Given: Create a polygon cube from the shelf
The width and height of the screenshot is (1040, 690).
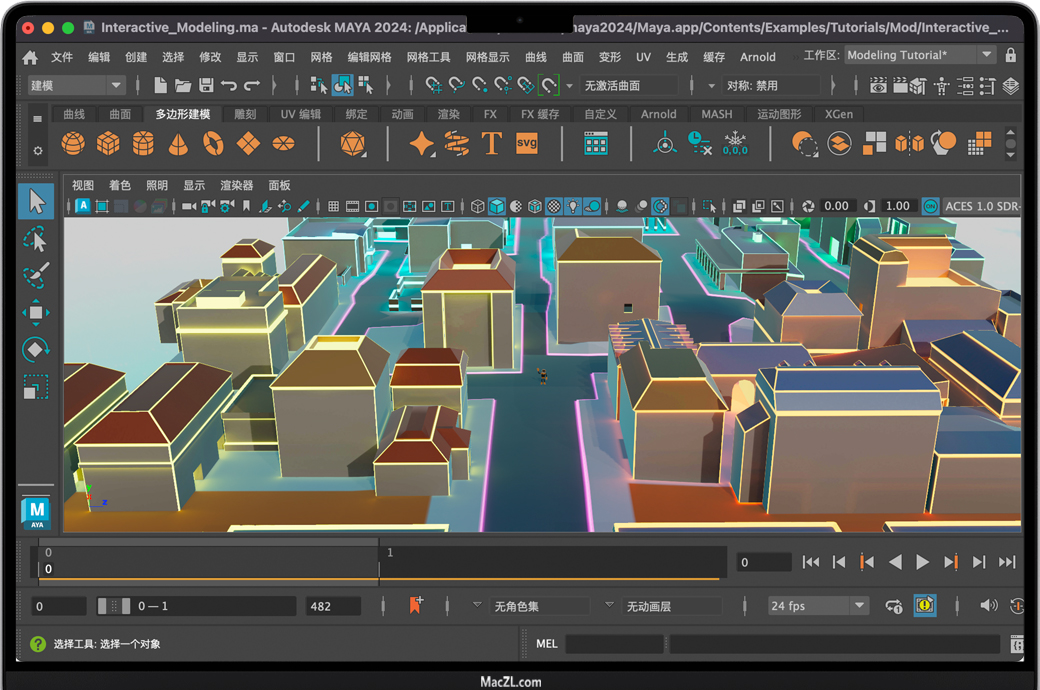Looking at the screenshot, I should (x=108, y=144).
